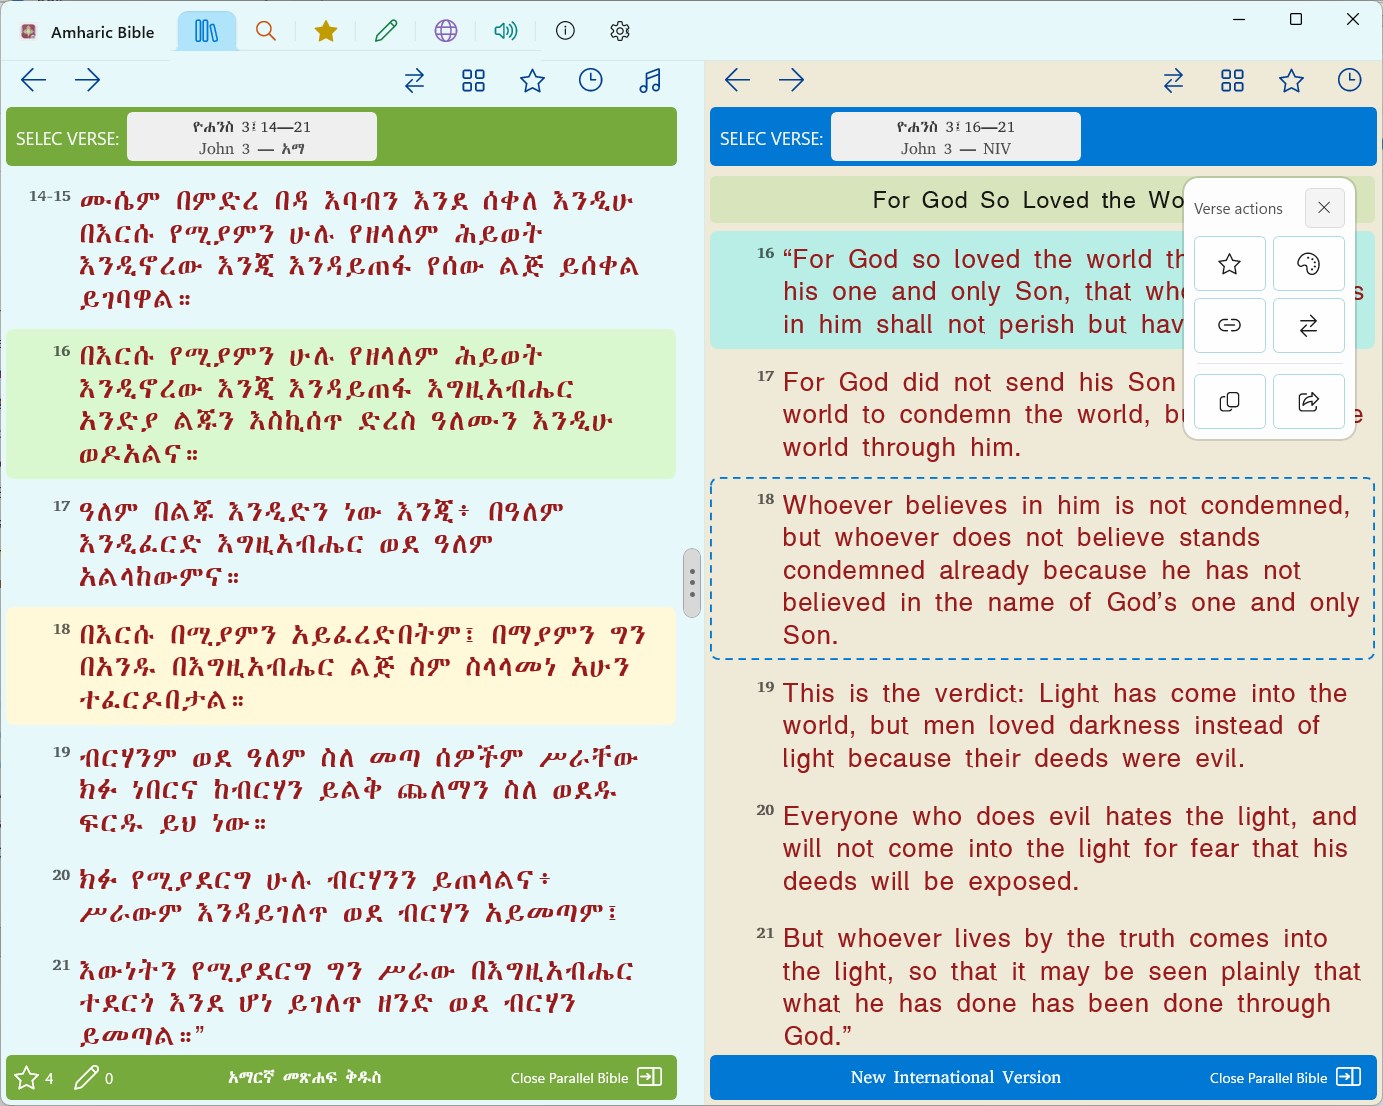1383x1106 pixels.
Task: Choose highlight color palette in Verse actions
Action: tap(1308, 264)
